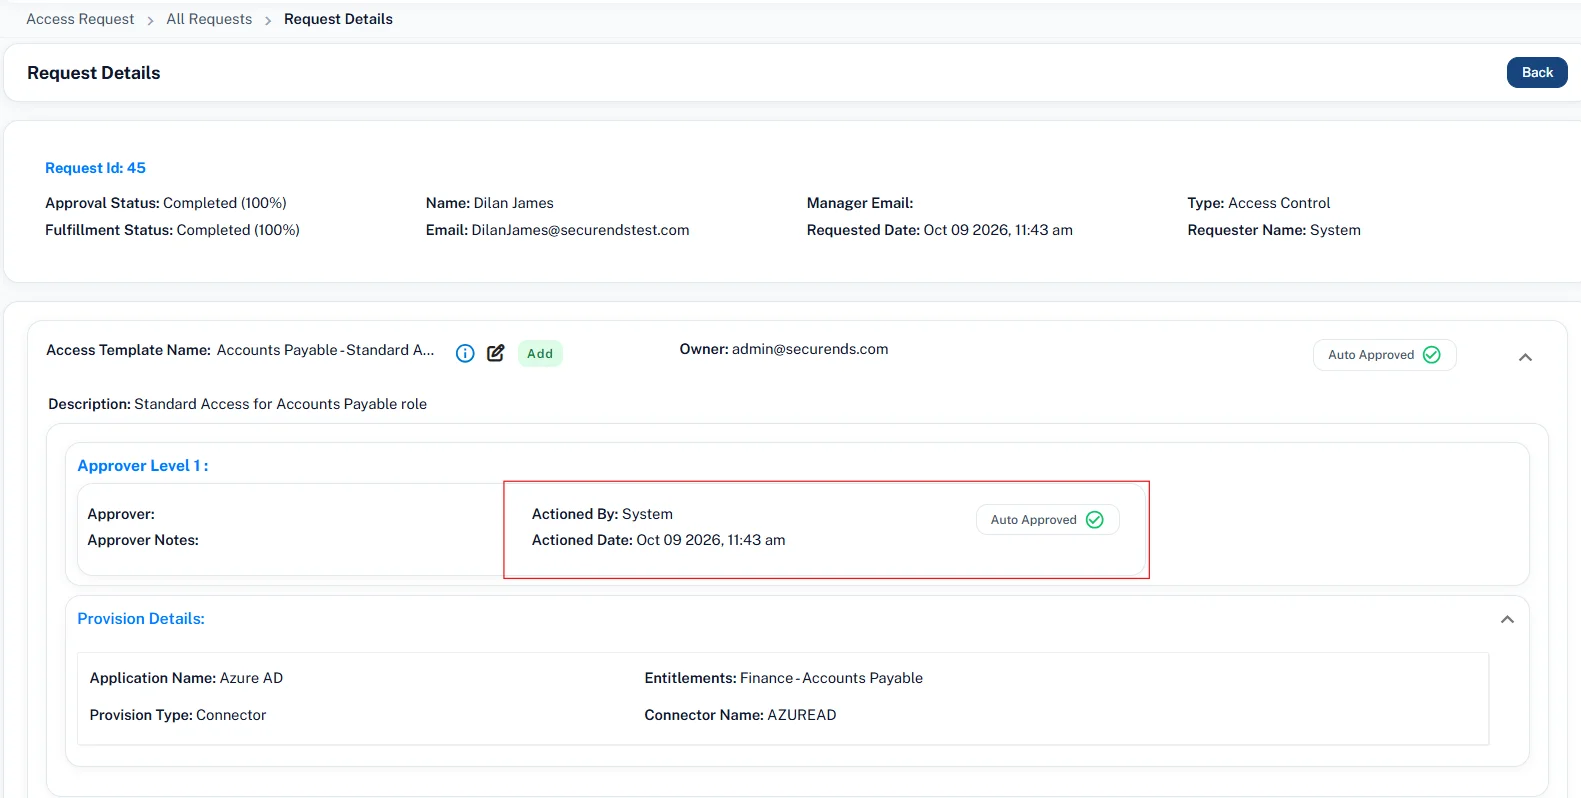
Task: Click the Approver Level 1 heading
Action: tap(143, 466)
